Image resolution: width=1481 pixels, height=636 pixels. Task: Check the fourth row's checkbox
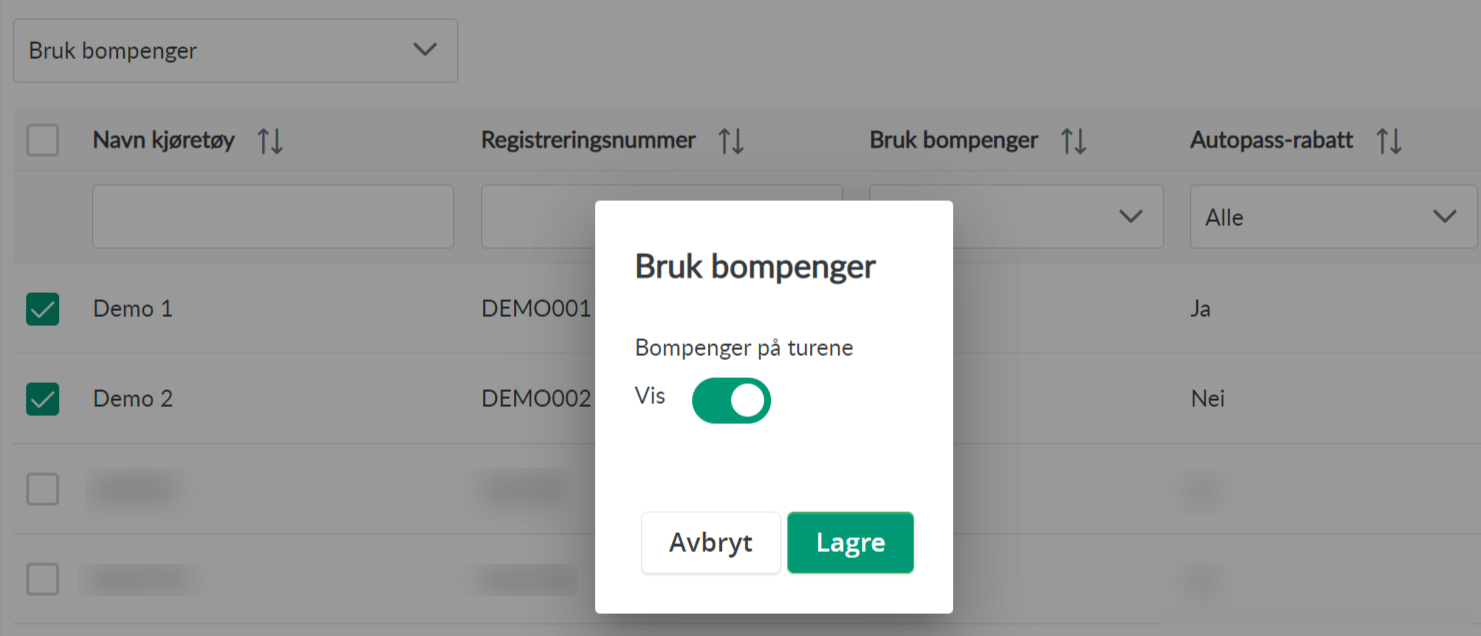[42, 578]
